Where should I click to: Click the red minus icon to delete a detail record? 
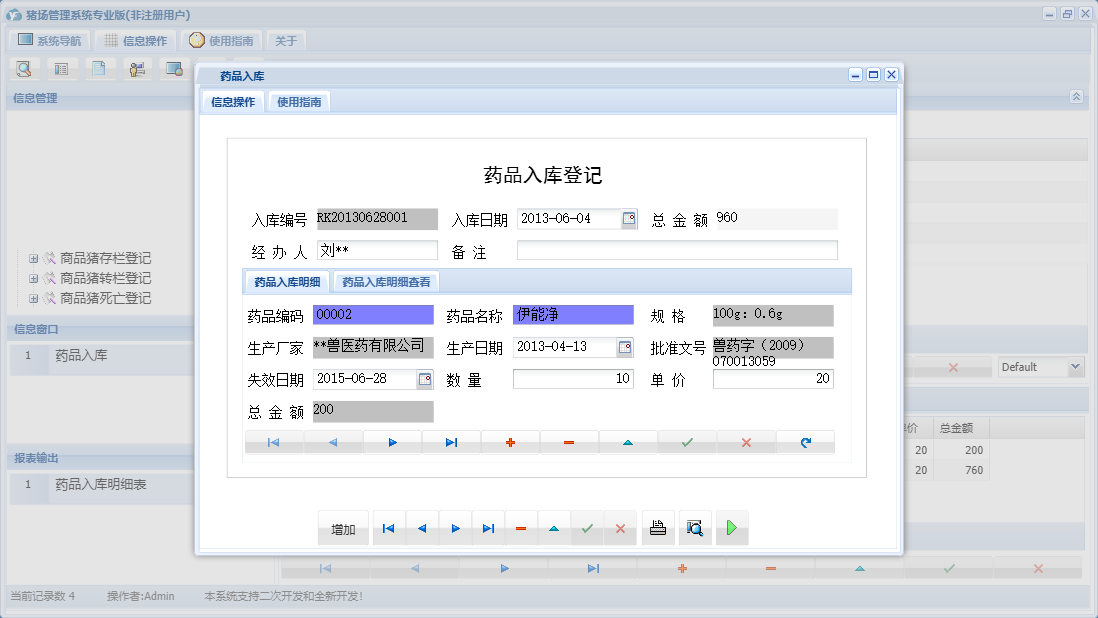point(569,440)
